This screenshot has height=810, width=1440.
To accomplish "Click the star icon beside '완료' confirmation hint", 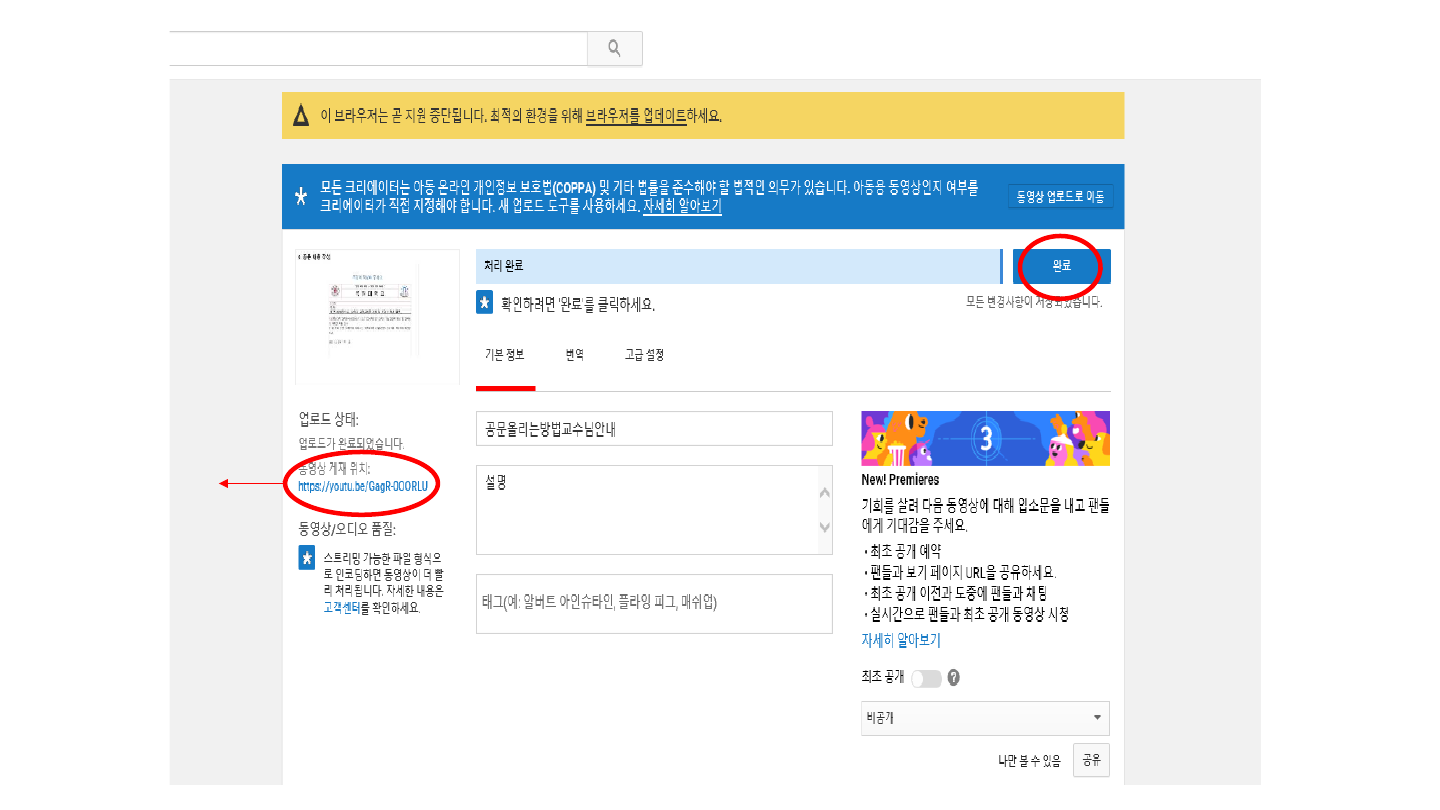I will click(484, 303).
